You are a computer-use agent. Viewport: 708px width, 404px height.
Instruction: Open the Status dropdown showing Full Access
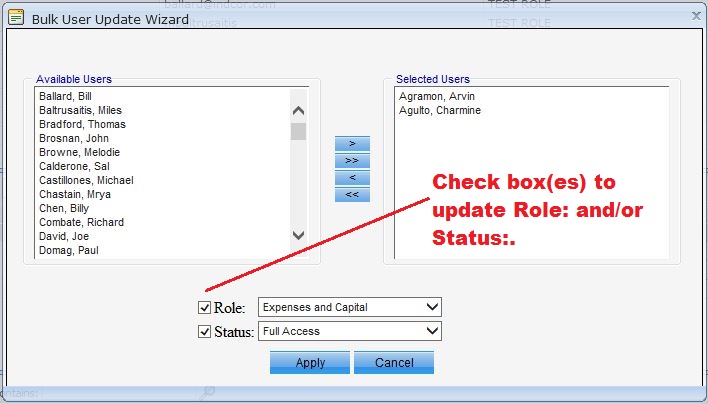tap(350, 331)
